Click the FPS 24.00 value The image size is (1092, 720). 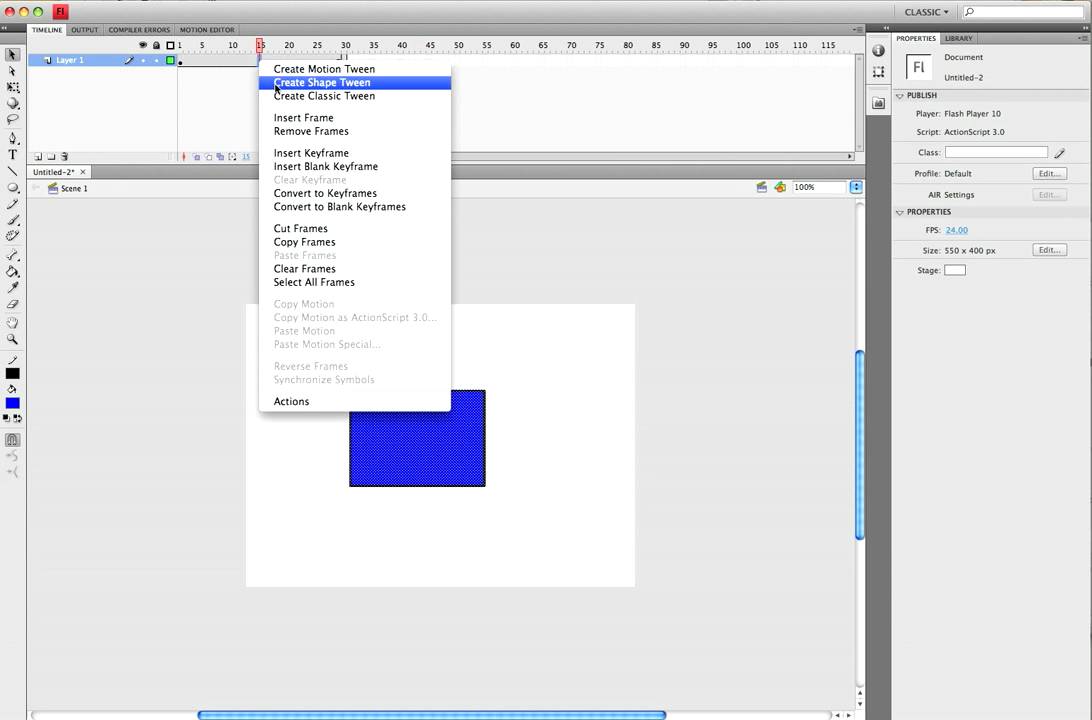point(956,230)
